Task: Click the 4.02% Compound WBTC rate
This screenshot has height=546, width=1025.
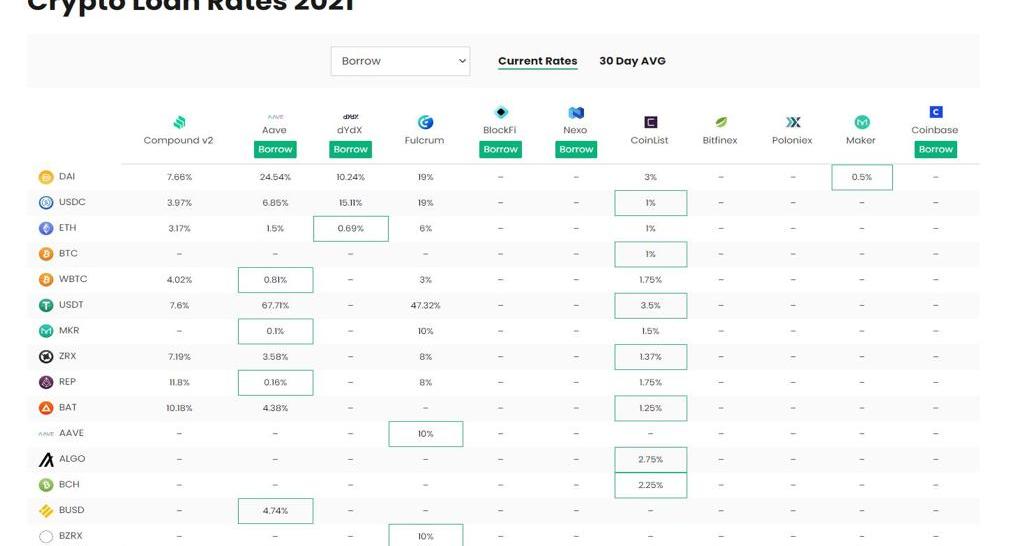Action: click(x=179, y=280)
